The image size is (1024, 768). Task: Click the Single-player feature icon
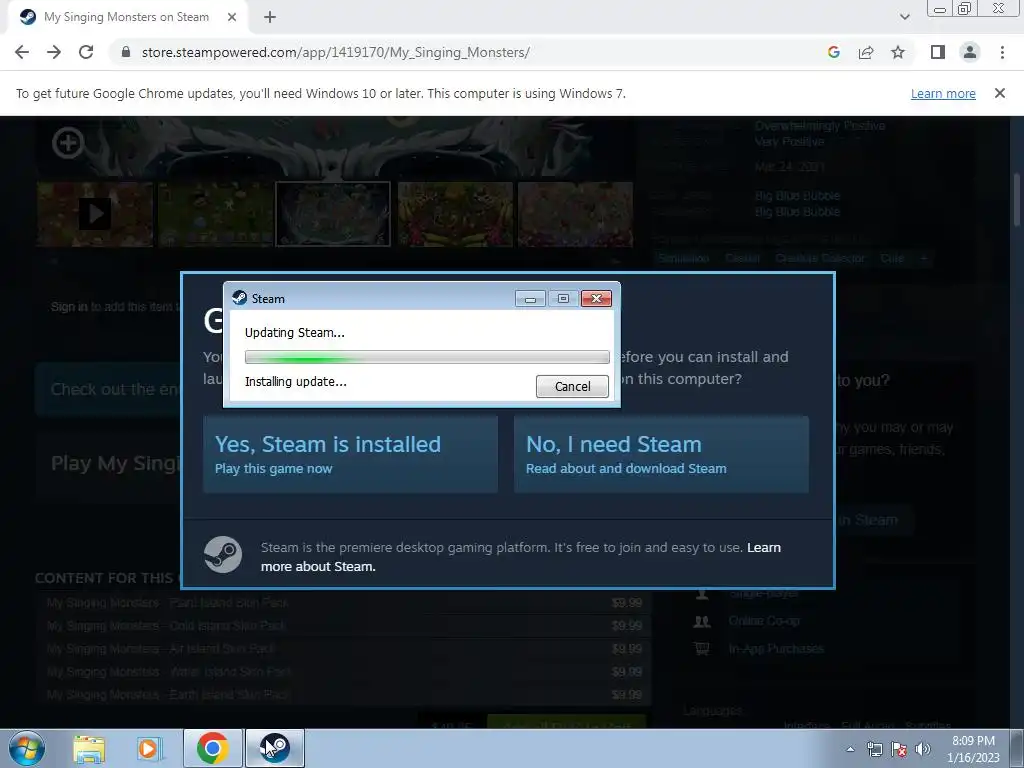(702, 593)
